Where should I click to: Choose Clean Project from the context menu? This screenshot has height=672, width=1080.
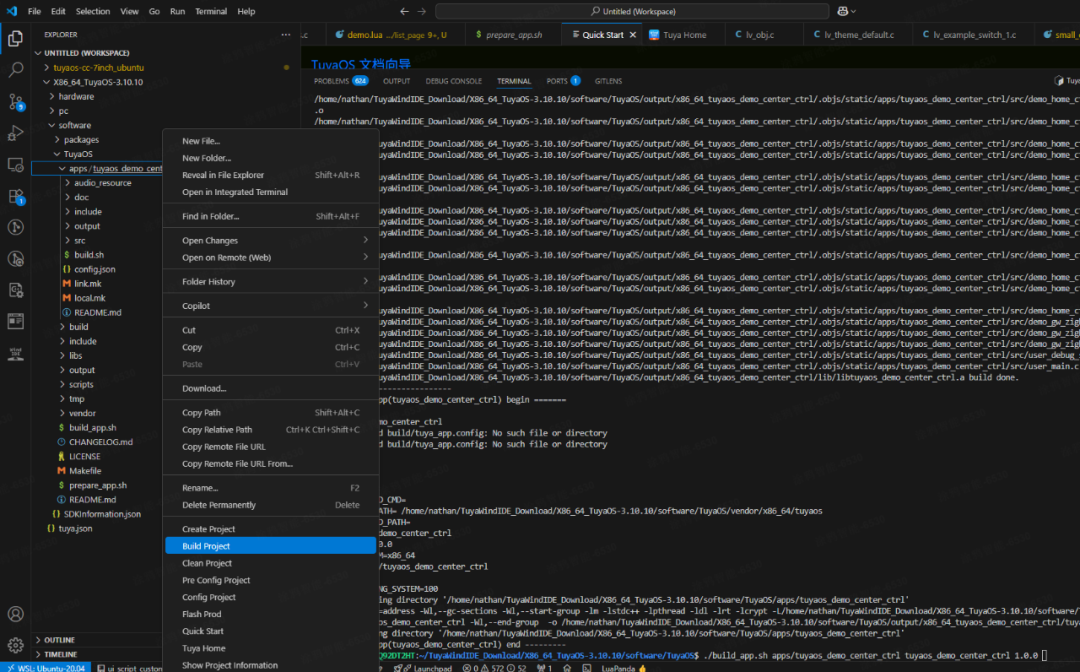click(271, 563)
